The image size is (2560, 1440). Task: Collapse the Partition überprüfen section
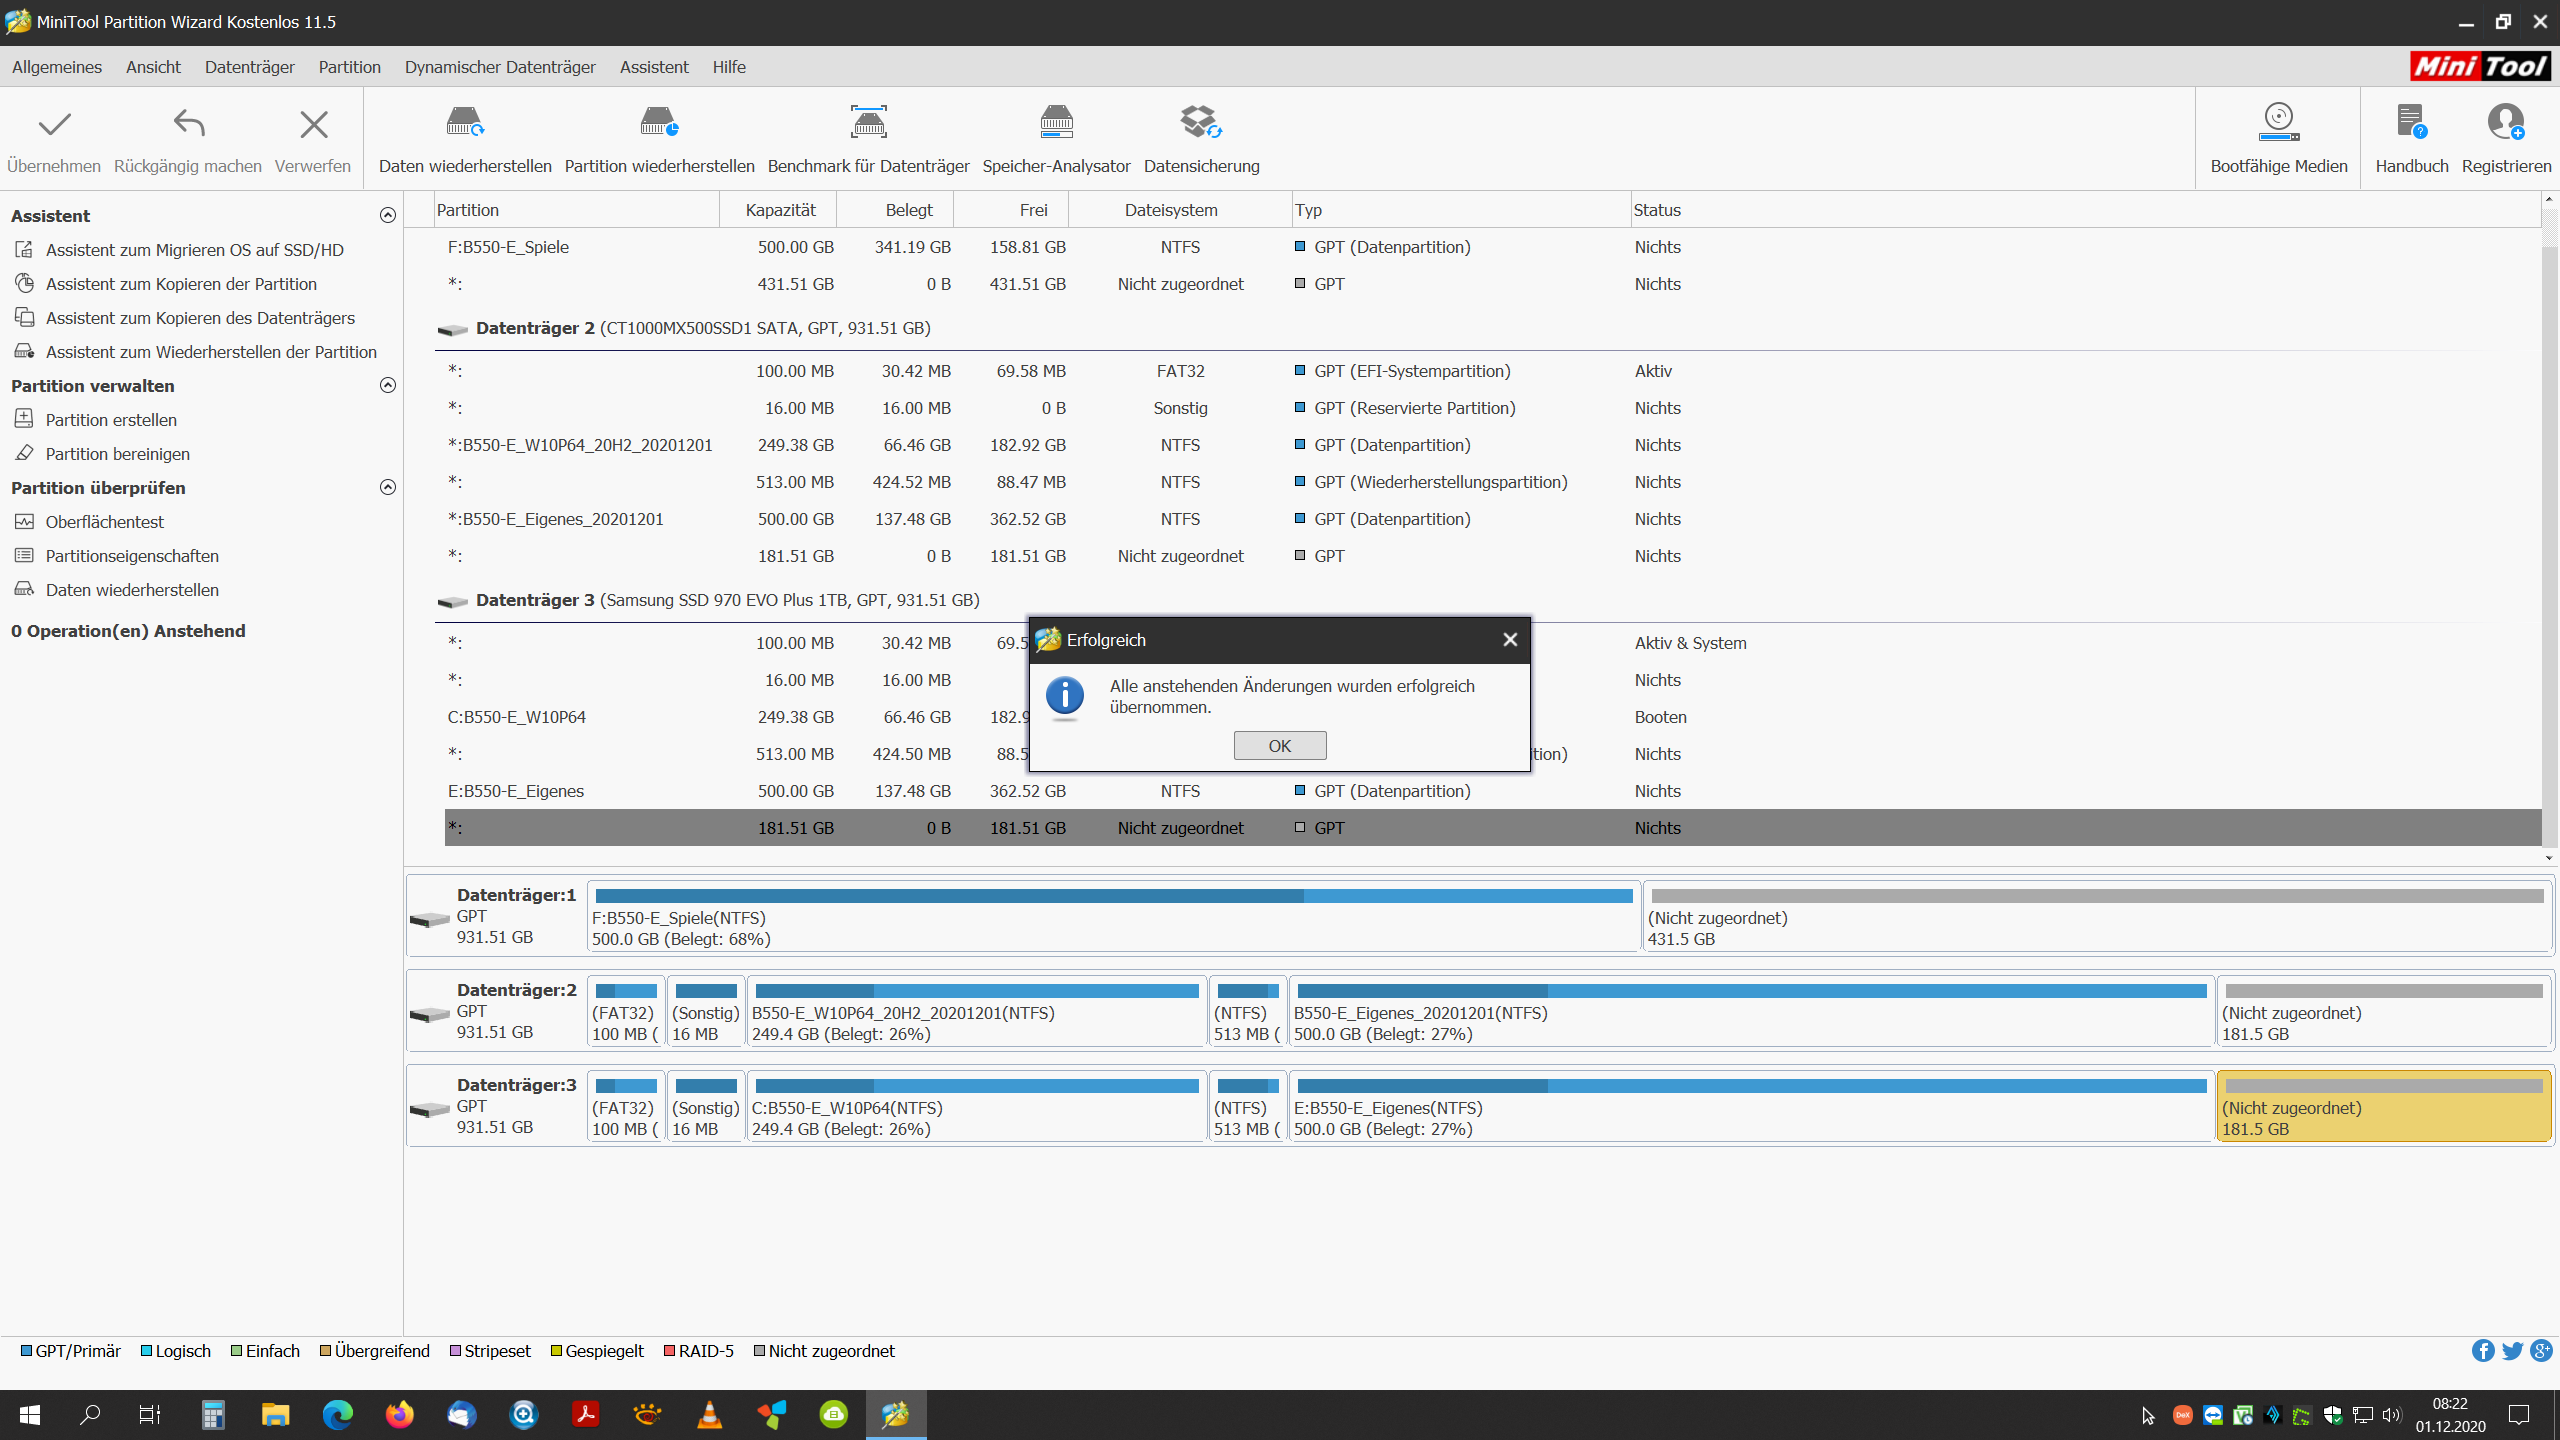tap(388, 488)
